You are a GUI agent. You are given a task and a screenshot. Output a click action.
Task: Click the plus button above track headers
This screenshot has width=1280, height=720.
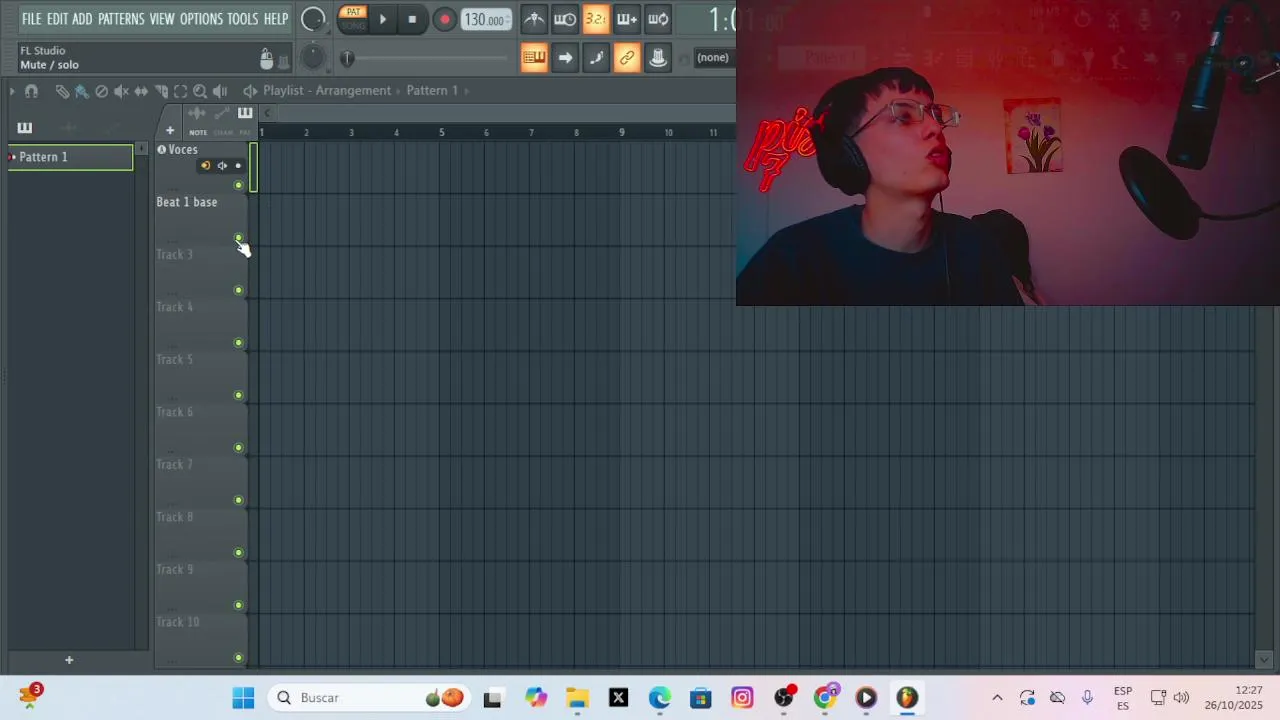pyautogui.click(x=170, y=131)
